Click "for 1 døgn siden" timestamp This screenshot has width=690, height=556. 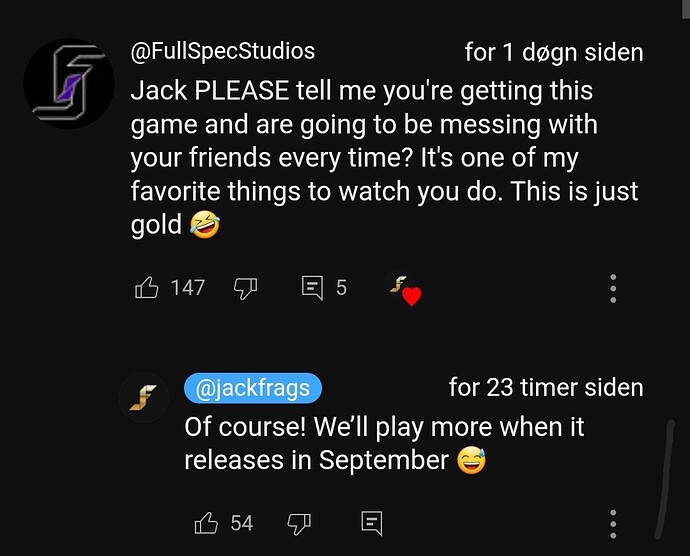(x=554, y=52)
